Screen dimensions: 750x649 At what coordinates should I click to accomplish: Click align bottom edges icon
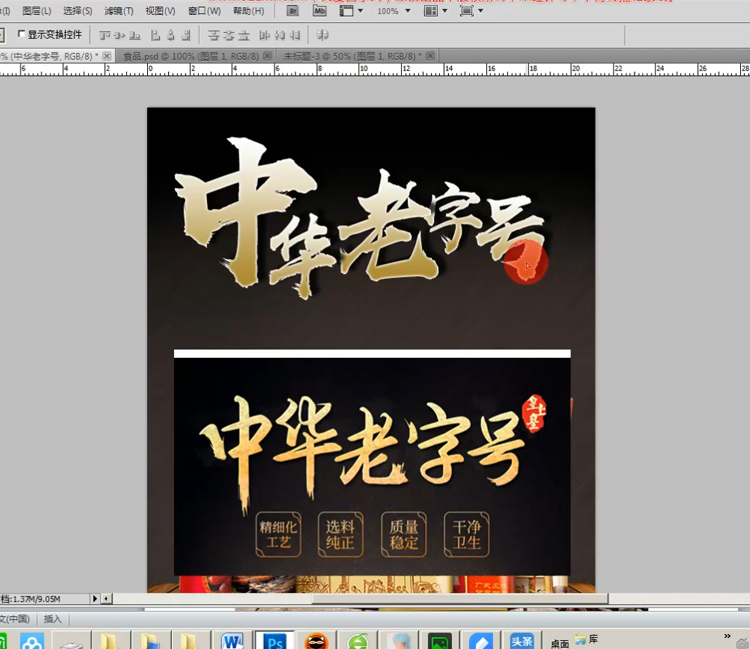[135, 35]
